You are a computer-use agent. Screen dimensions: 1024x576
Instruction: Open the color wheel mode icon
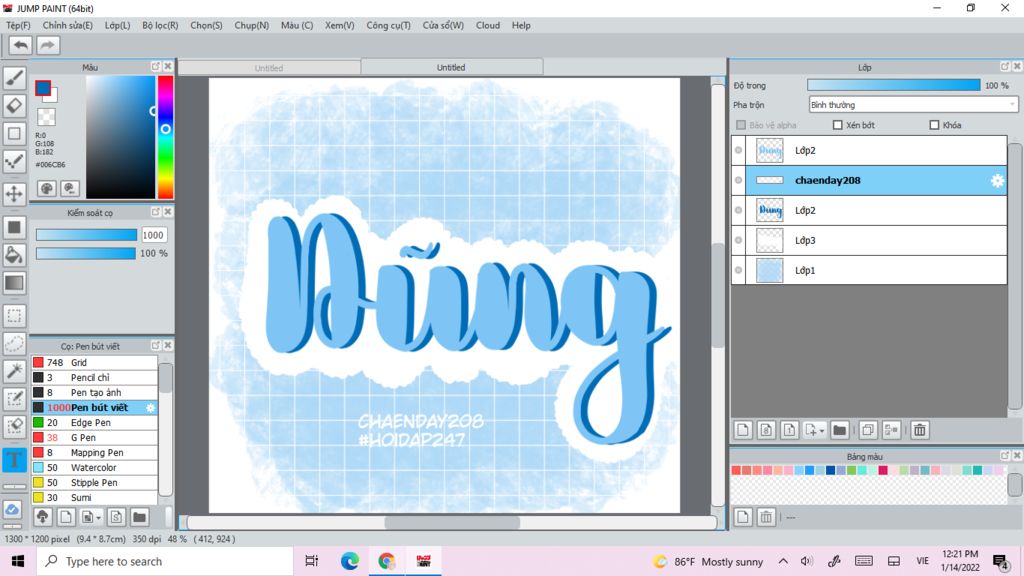(x=46, y=189)
